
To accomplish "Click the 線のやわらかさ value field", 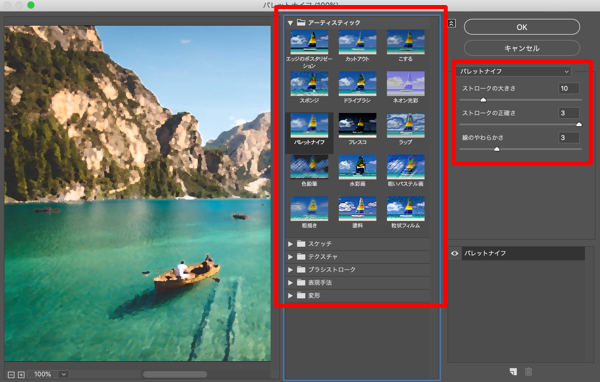I will pyautogui.click(x=569, y=137).
